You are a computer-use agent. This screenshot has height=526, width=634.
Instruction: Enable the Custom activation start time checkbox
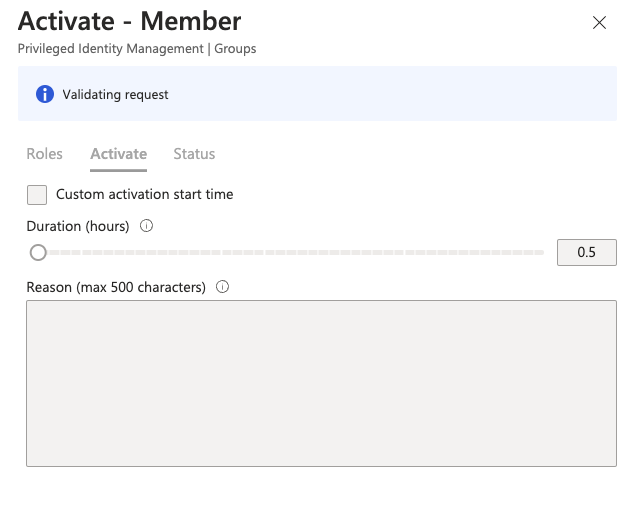[37, 195]
